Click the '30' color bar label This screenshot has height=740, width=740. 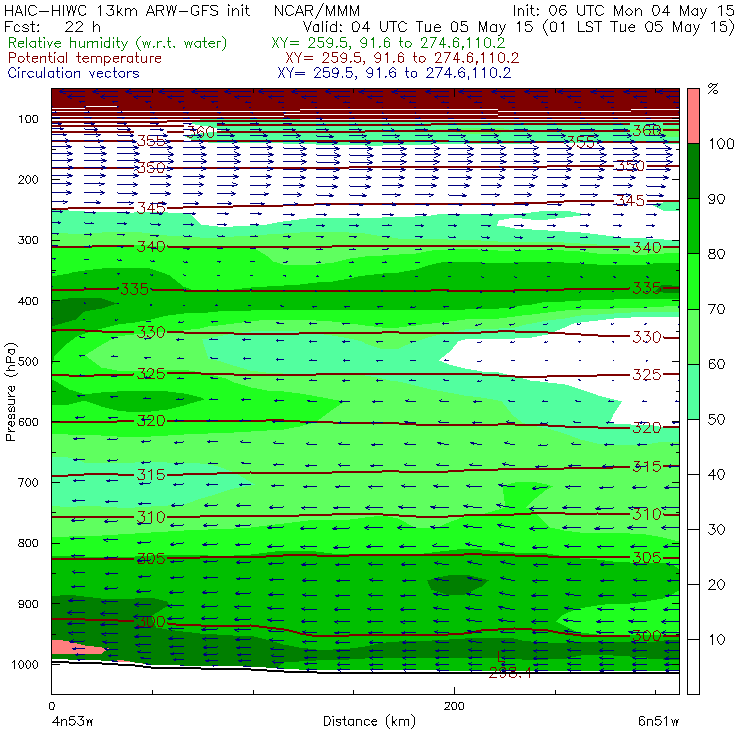point(717,530)
